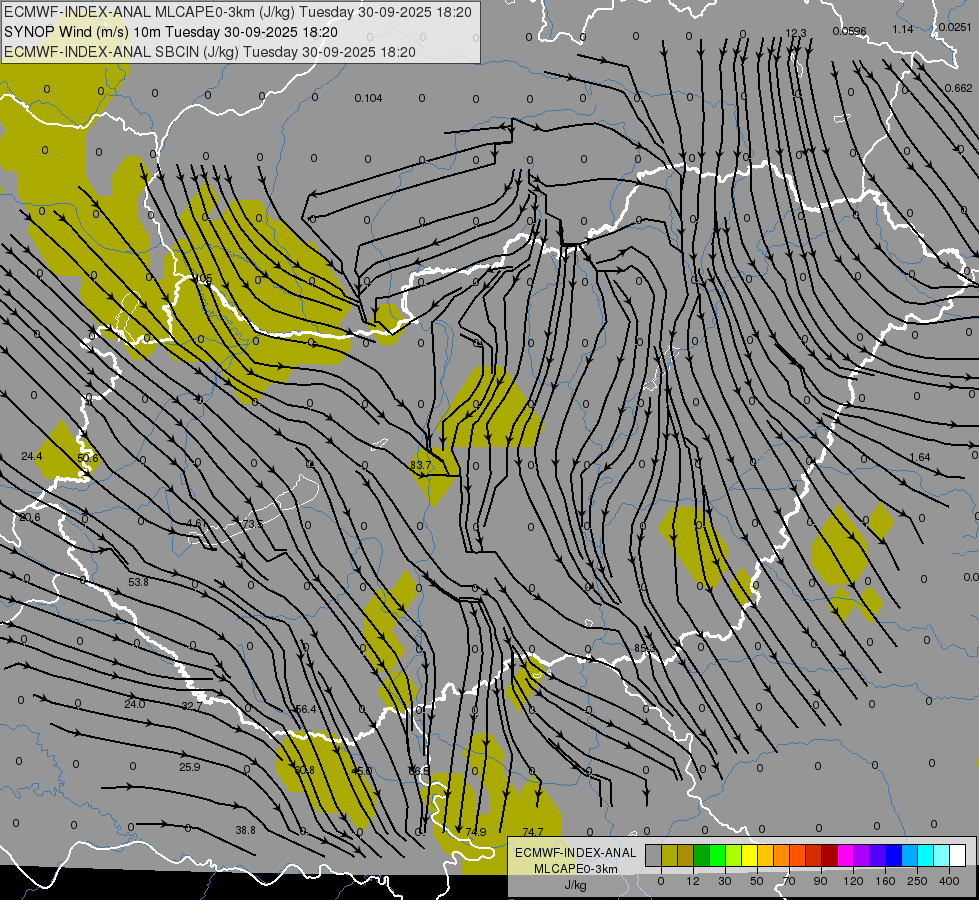This screenshot has width=979, height=900.
Task: Click the map value 25.9
Action: 190,767
